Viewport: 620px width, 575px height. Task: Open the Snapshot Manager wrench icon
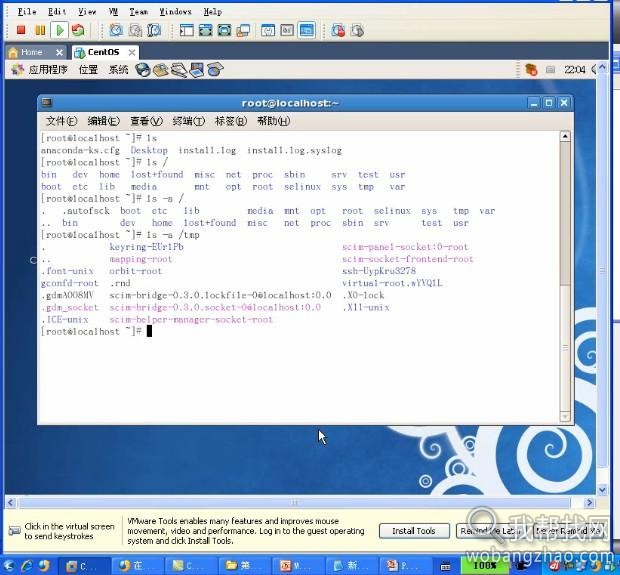point(154,30)
